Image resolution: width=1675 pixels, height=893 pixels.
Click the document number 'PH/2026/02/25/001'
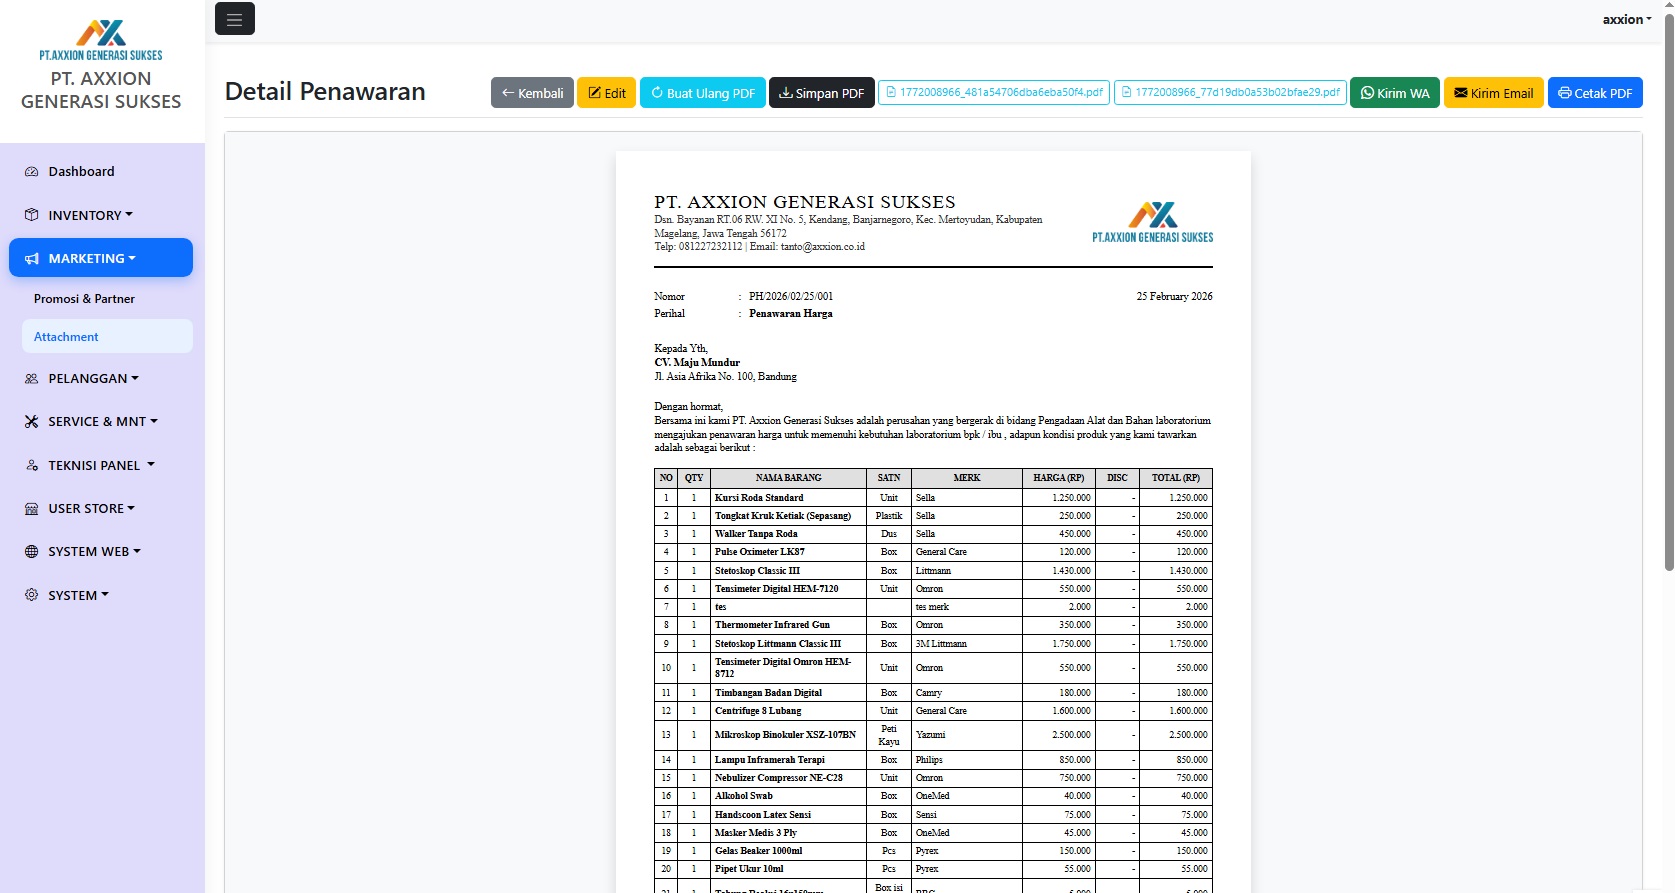(x=791, y=297)
